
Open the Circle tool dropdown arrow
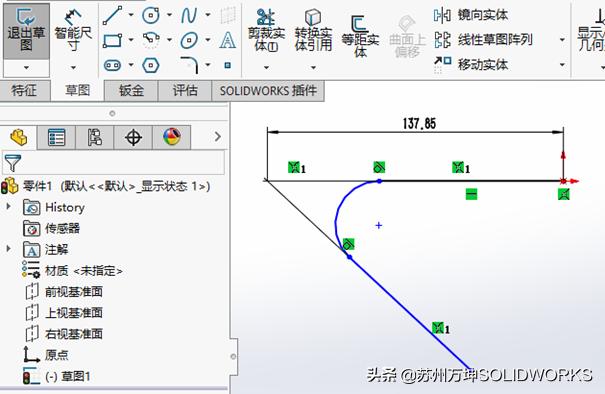[x=169, y=15]
